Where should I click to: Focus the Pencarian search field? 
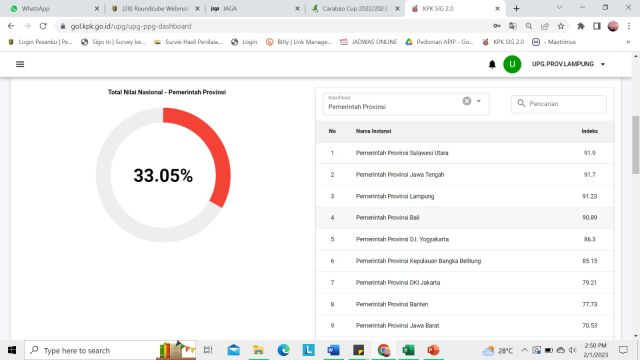pyautogui.click(x=558, y=104)
